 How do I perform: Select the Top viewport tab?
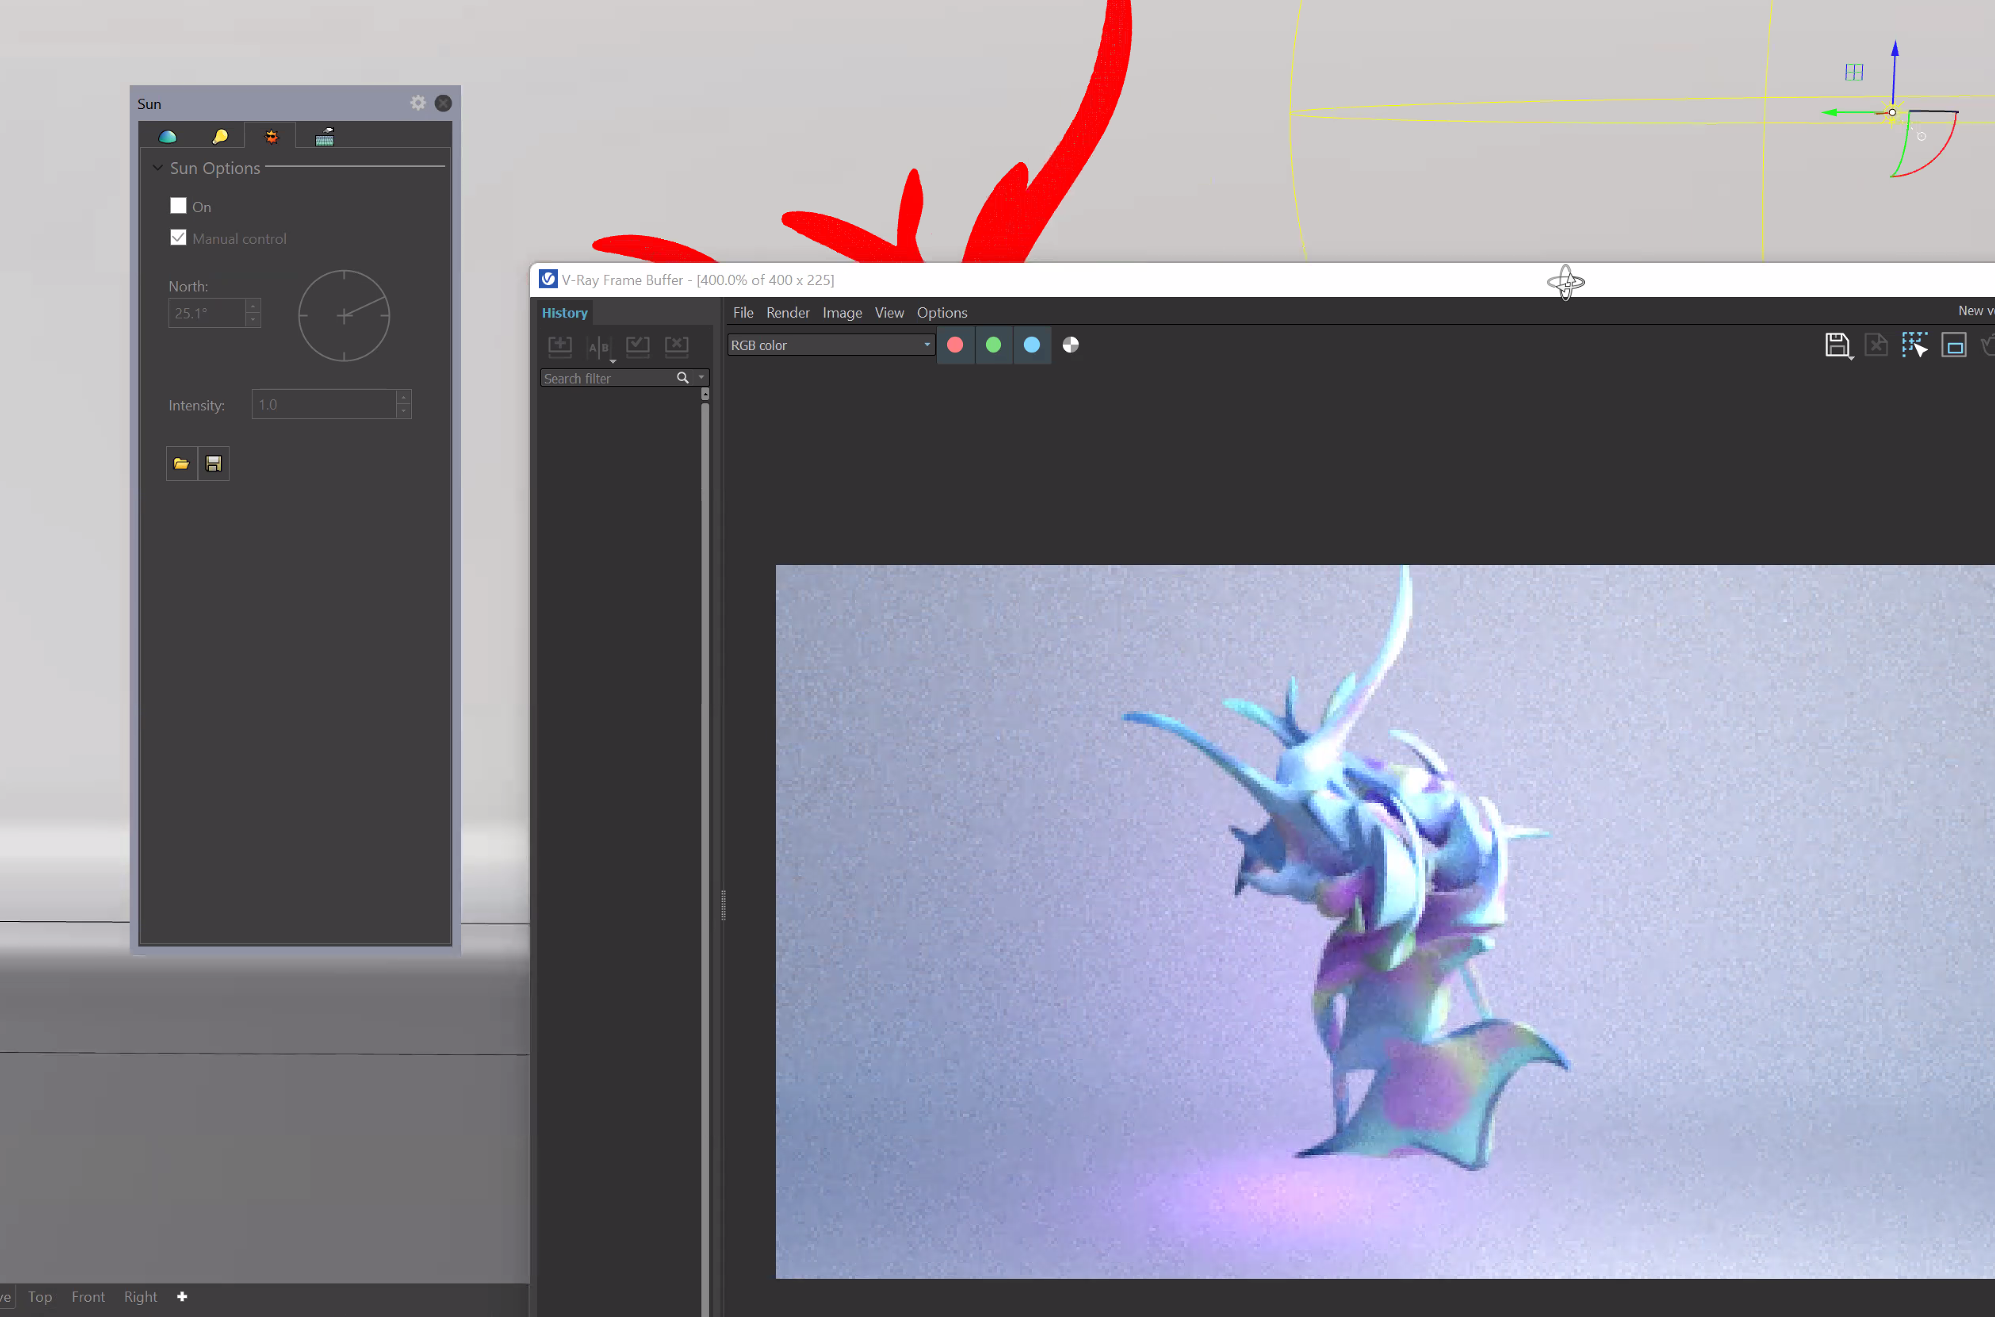(x=40, y=1297)
